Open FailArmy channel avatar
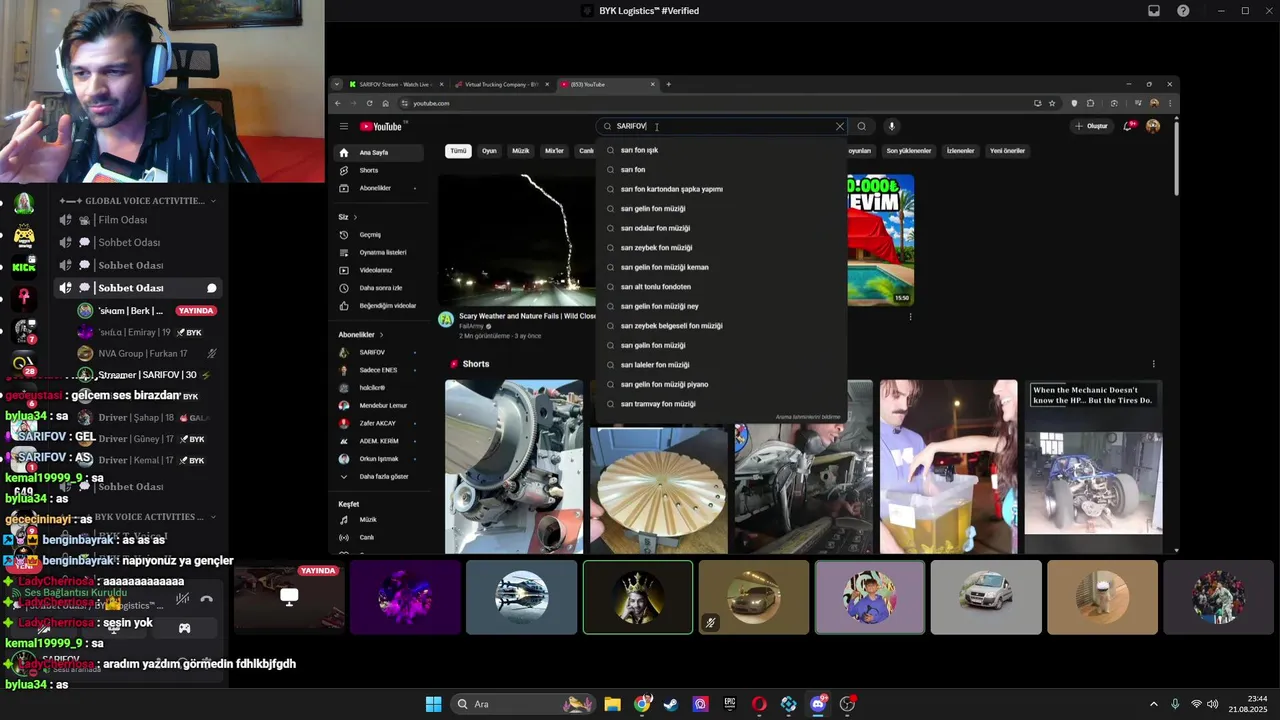The height and width of the screenshot is (720, 1280). point(446,320)
